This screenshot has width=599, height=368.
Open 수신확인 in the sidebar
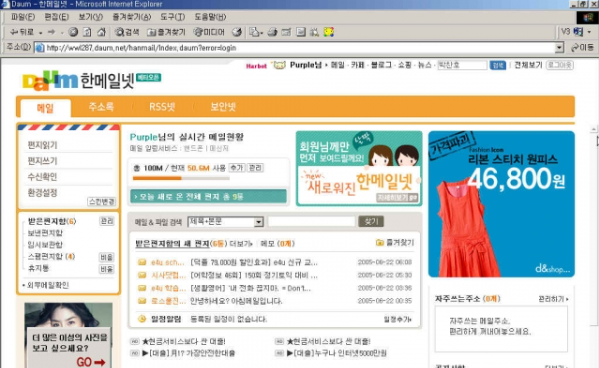(x=42, y=177)
